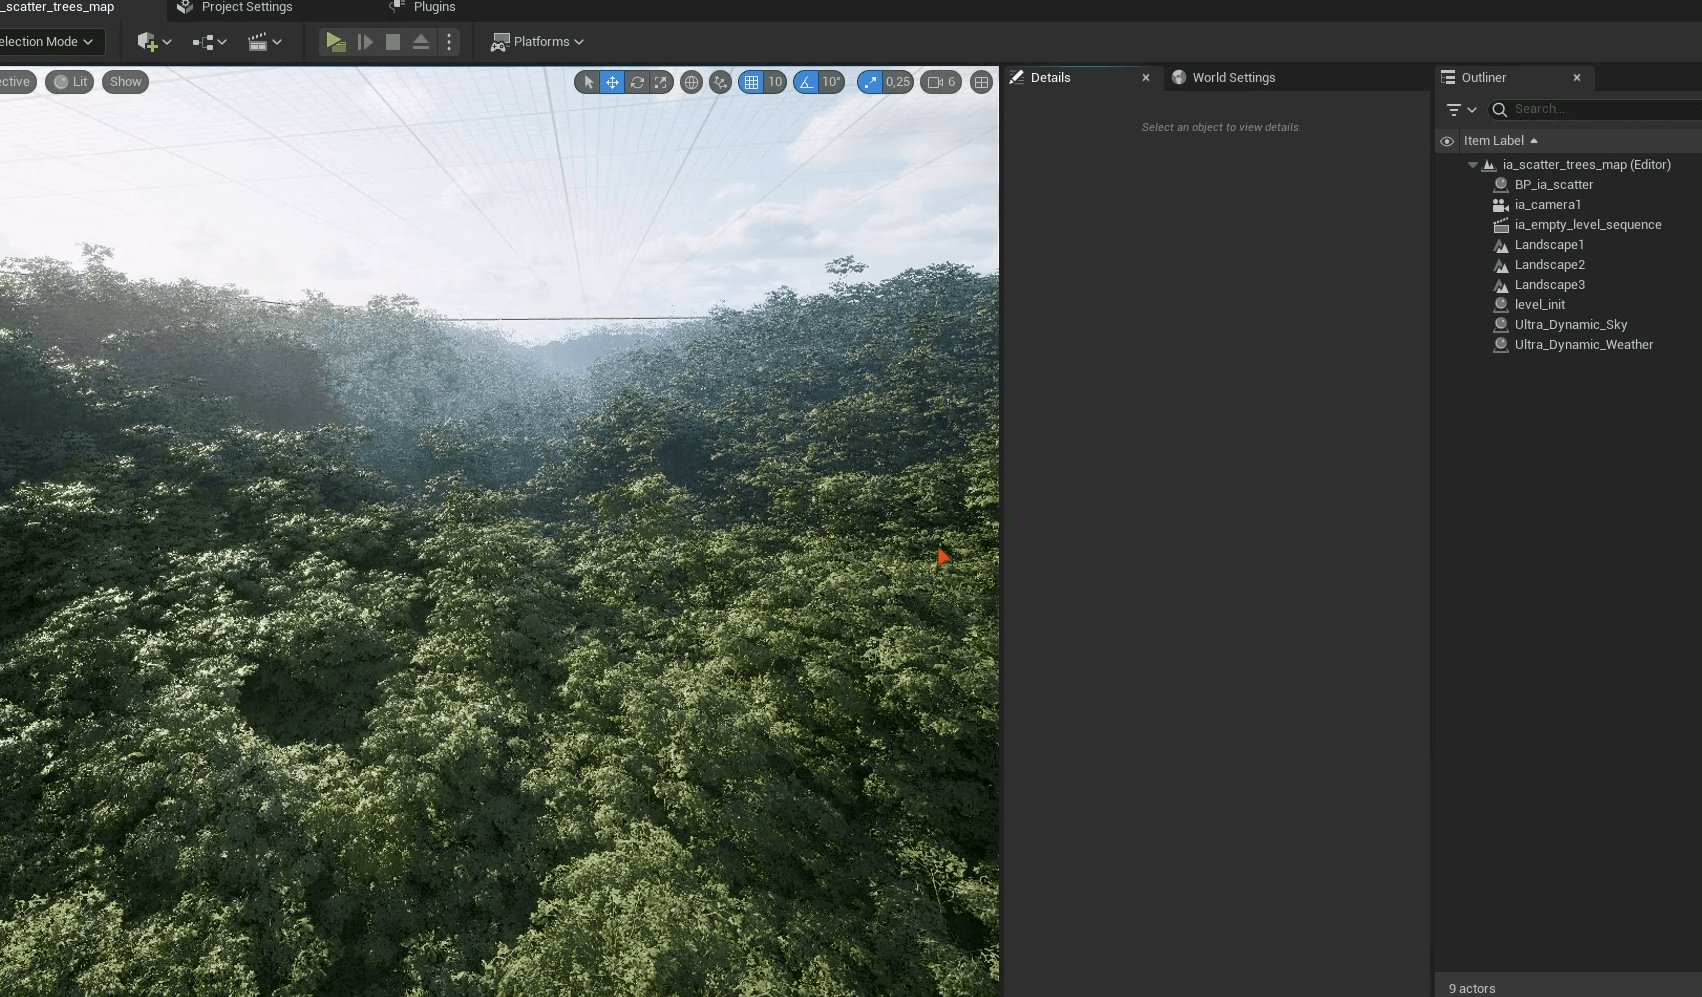Select ia_scatter_trees_map (Editor) in Outliner

[1586, 165]
